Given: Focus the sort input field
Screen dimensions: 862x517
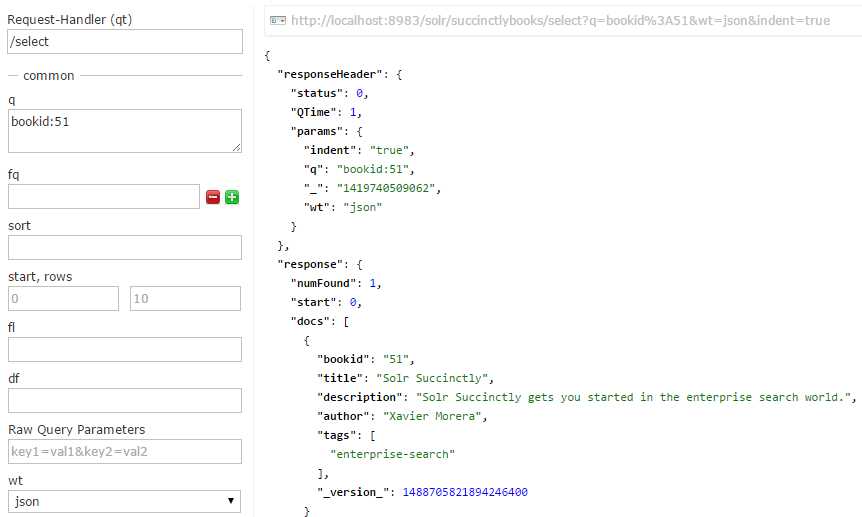Looking at the screenshot, I should pos(125,248).
